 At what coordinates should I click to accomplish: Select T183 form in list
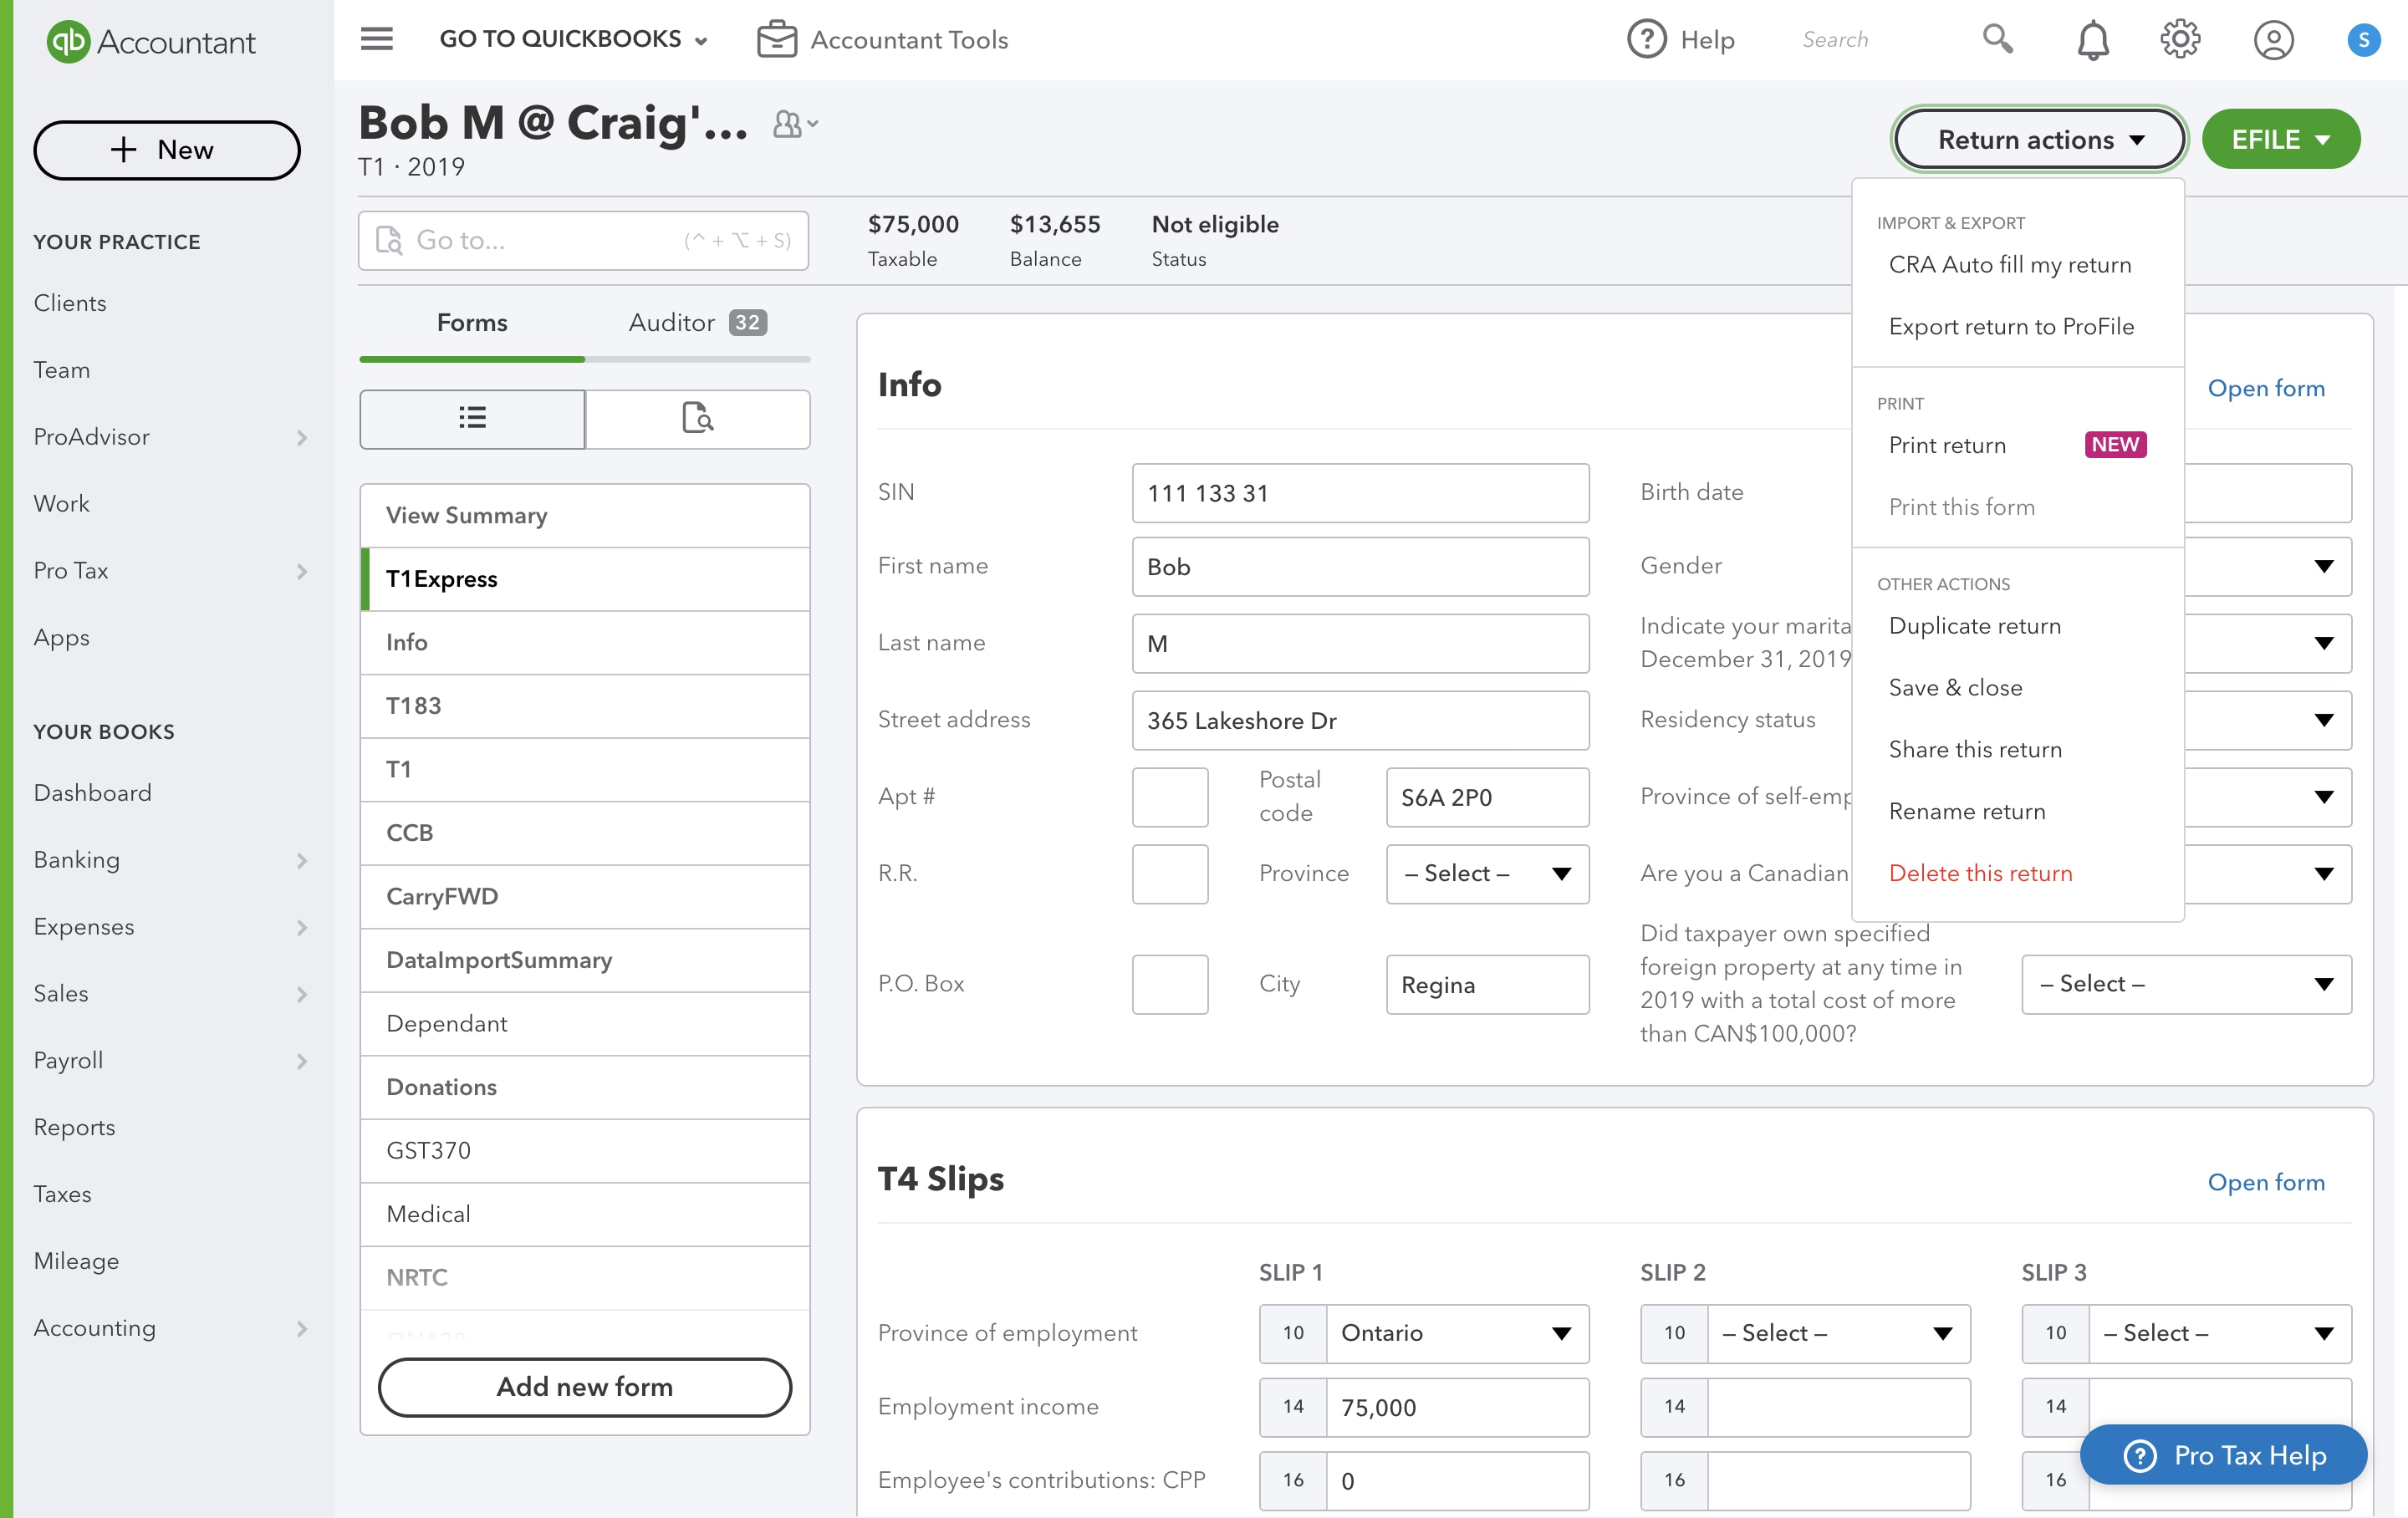[x=585, y=706]
